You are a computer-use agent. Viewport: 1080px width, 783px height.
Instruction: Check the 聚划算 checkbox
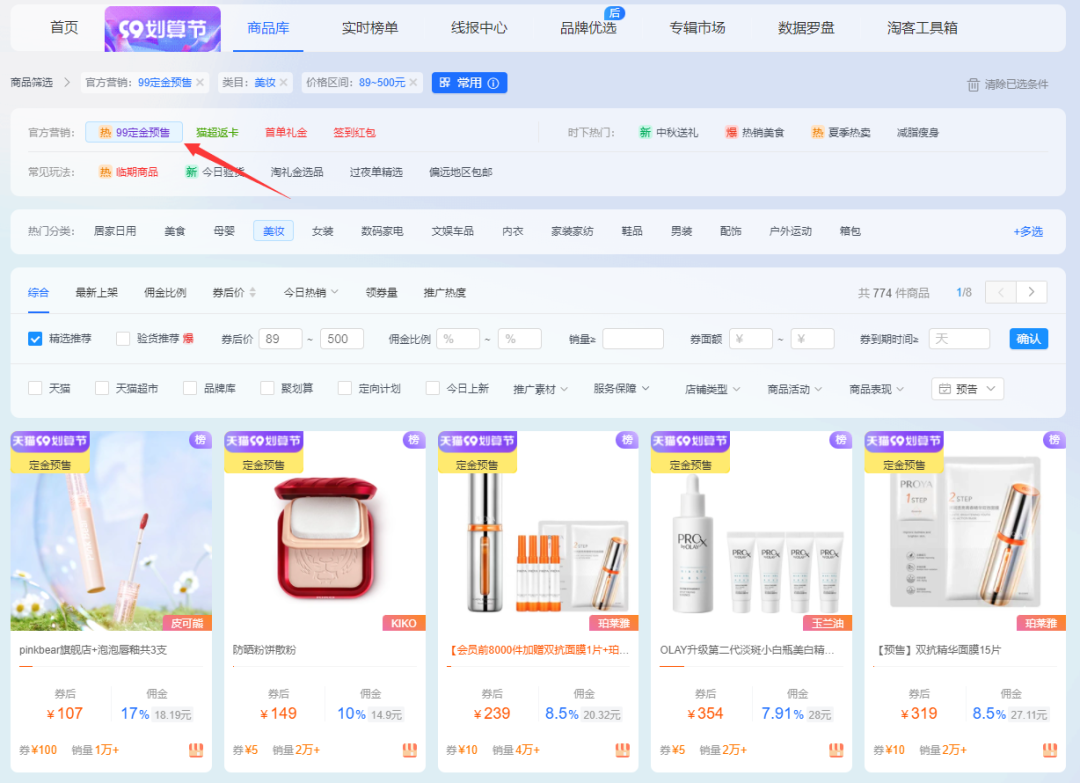(x=267, y=388)
